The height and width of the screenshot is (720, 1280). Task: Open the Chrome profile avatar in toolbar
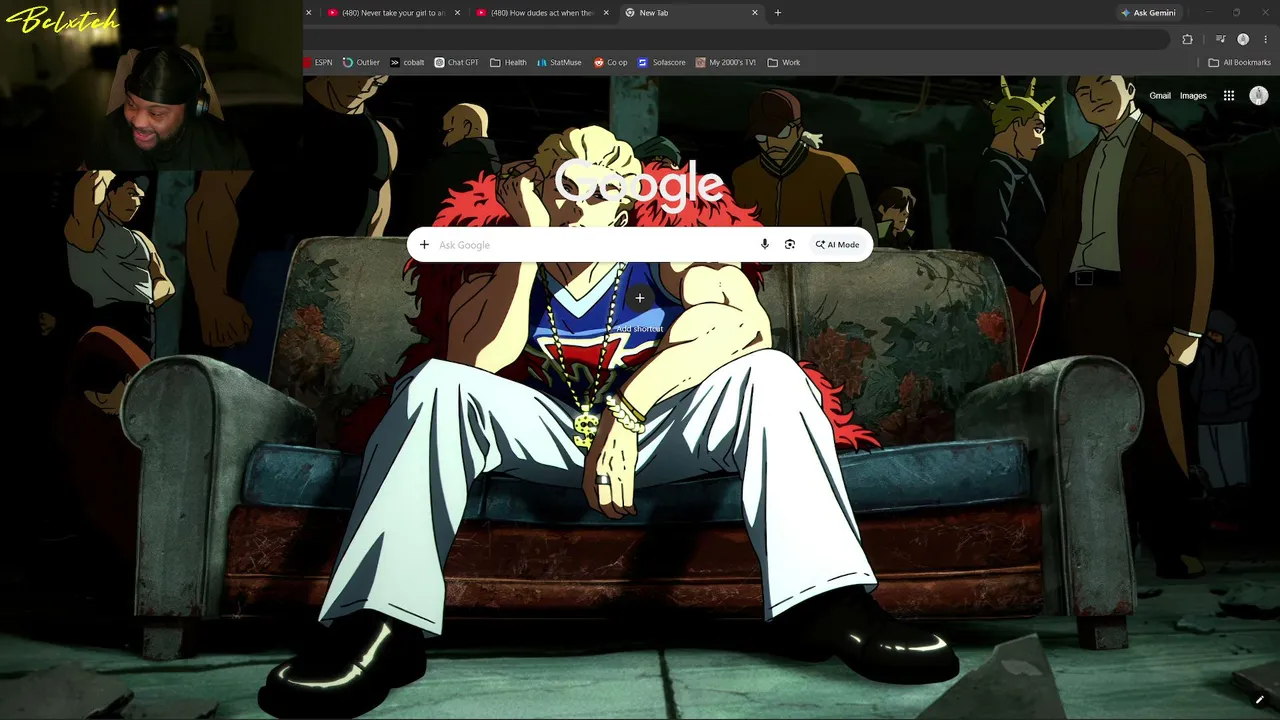(x=1243, y=39)
